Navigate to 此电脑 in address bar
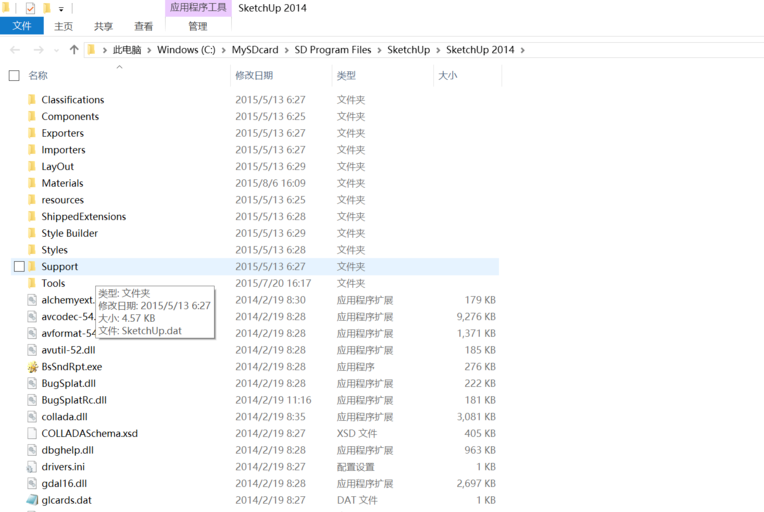This screenshot has width=764, height=512. coord(127,50)
